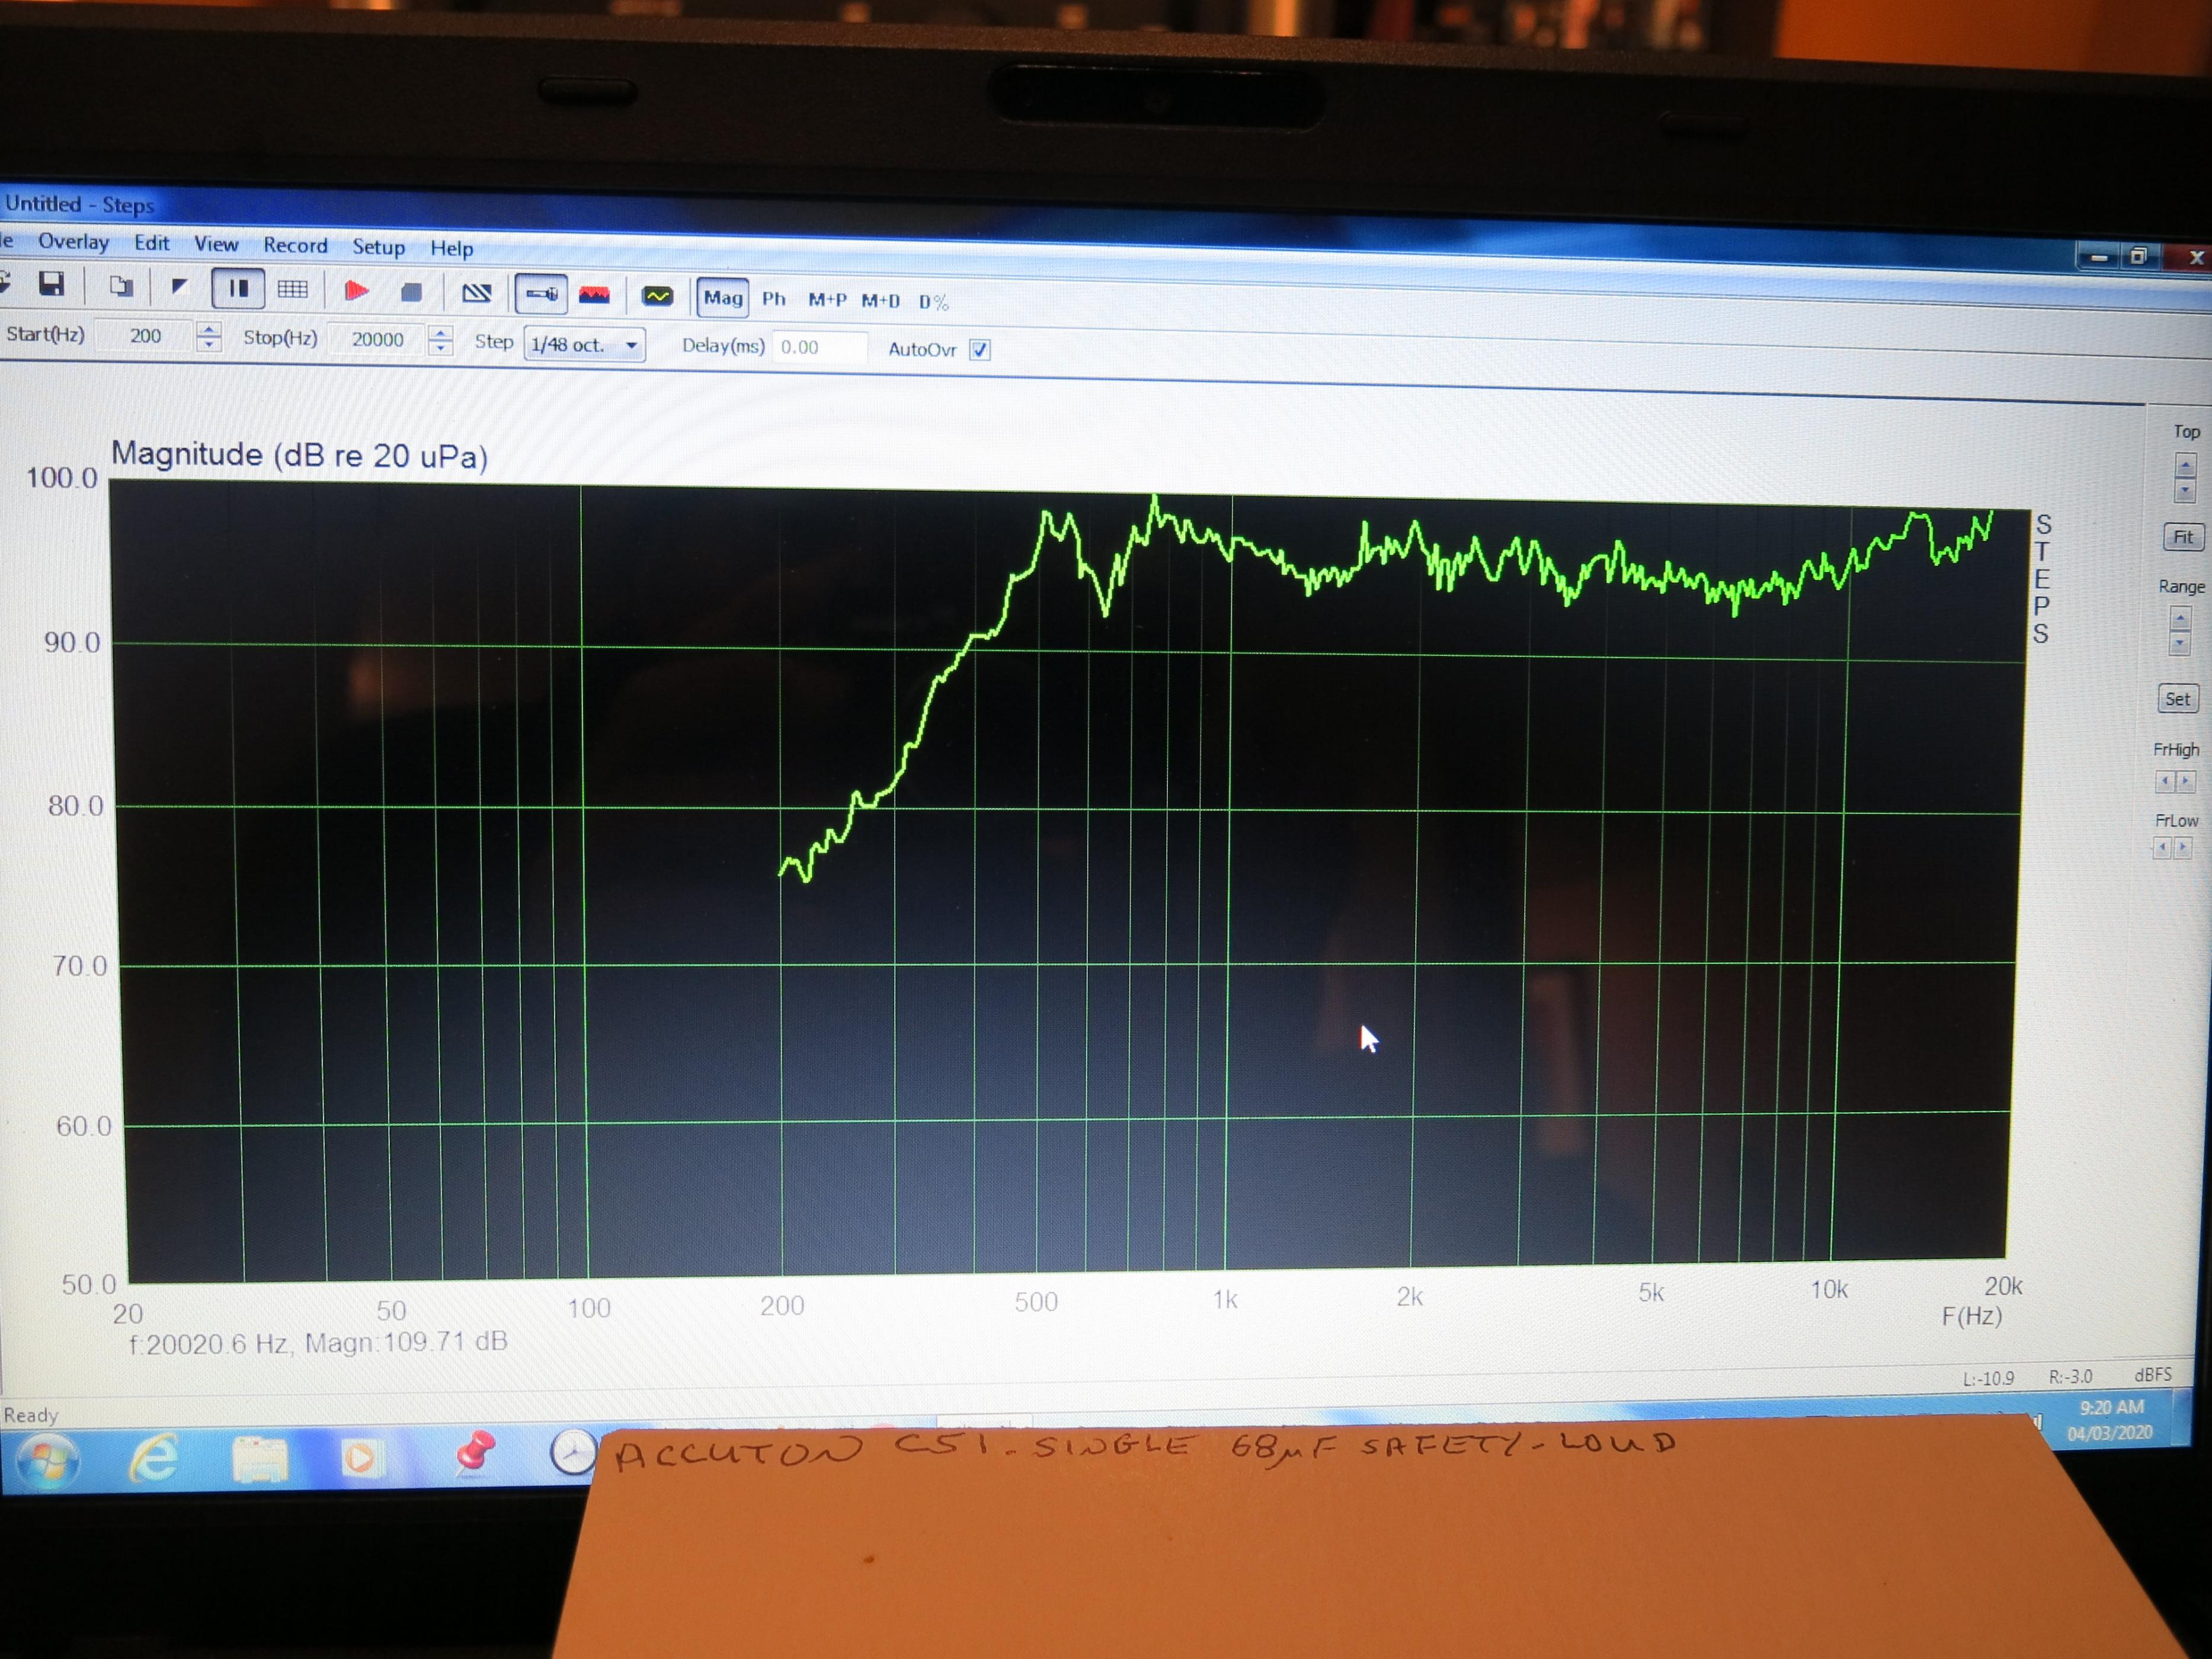
Task: Open the Overlay menu
Action: coord(73,242)
